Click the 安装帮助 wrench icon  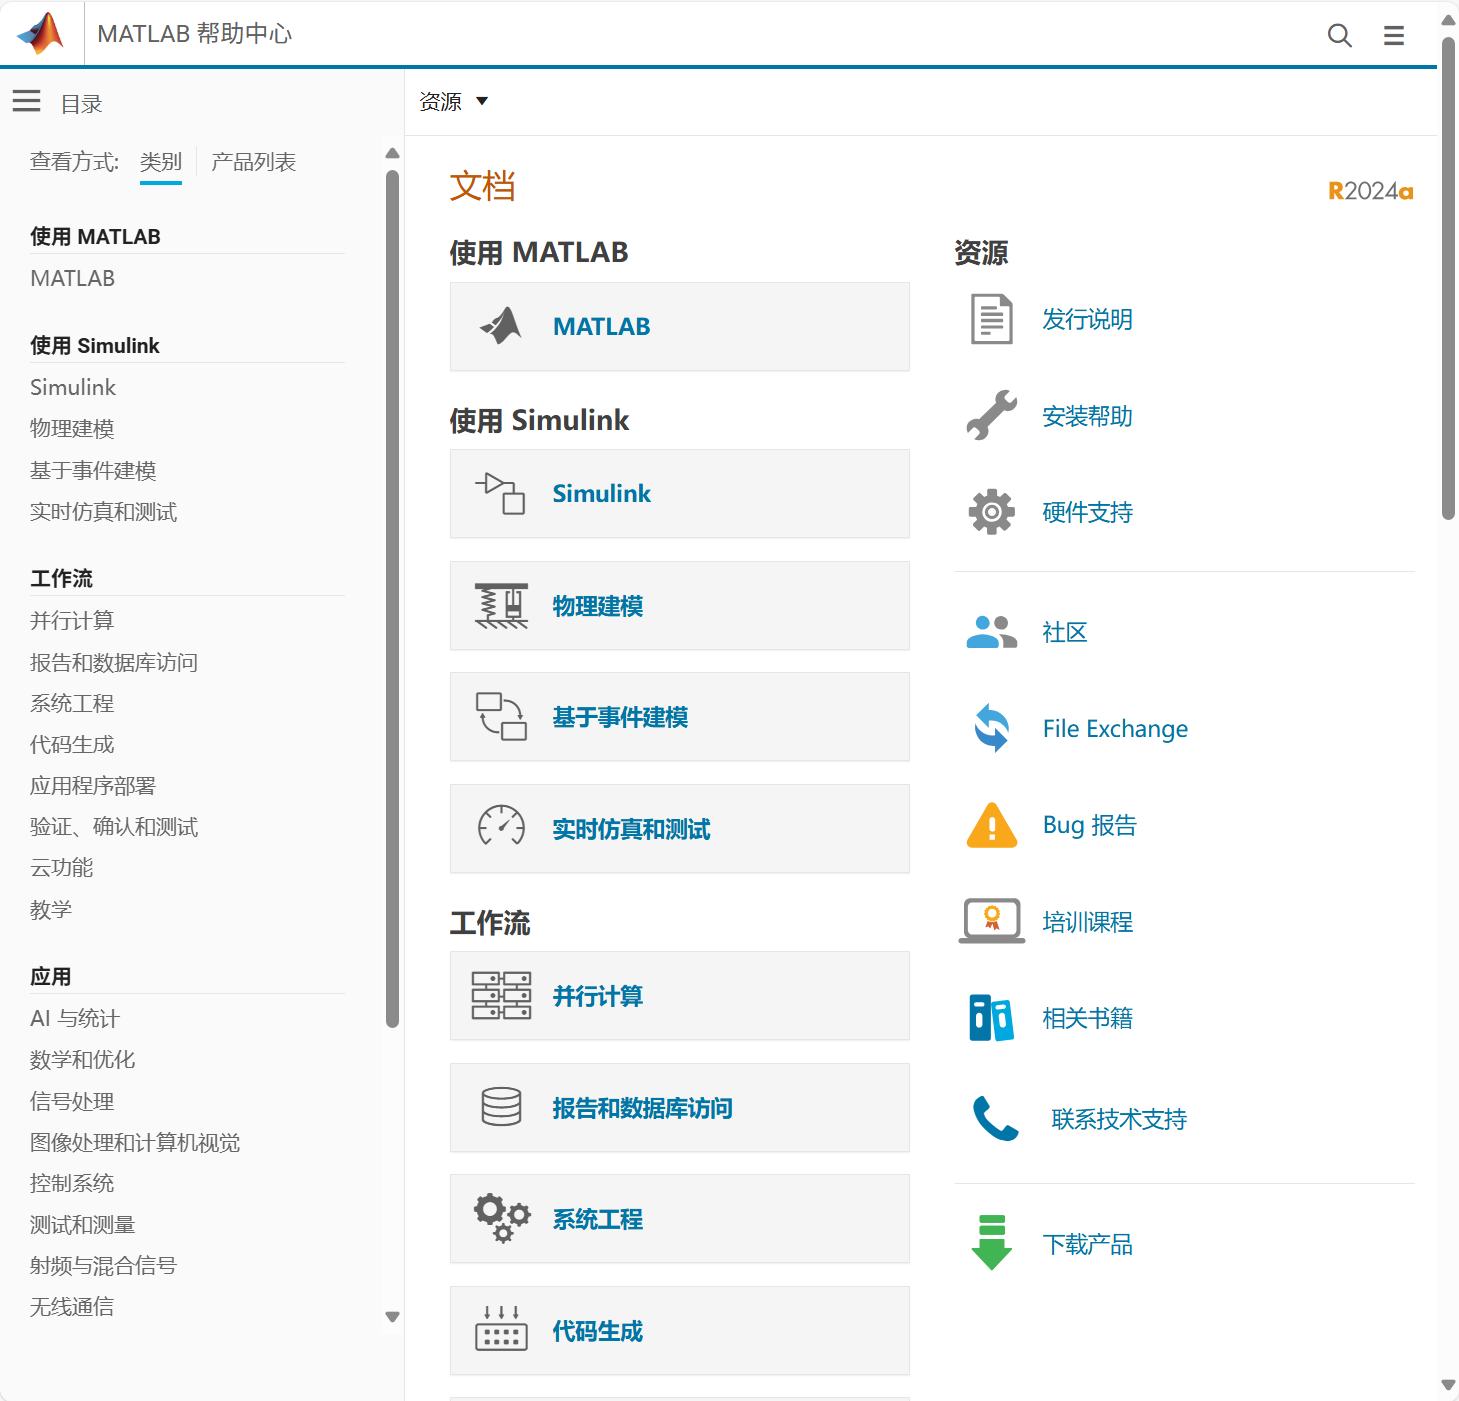tap(992, 415)
